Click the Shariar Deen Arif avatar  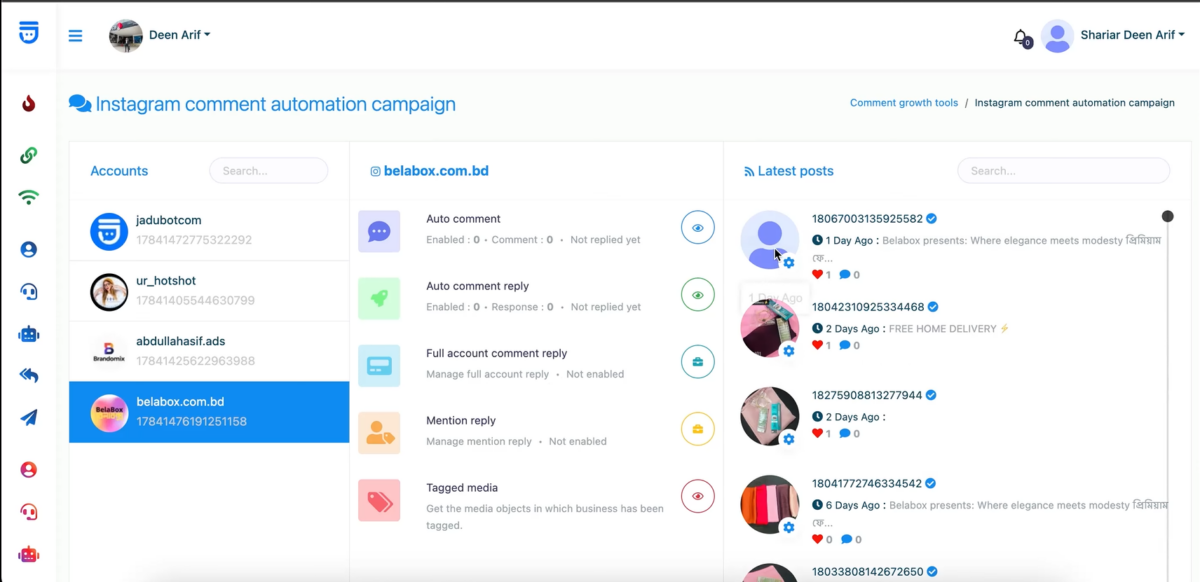pyautogui.click(x=1057, y=36)
